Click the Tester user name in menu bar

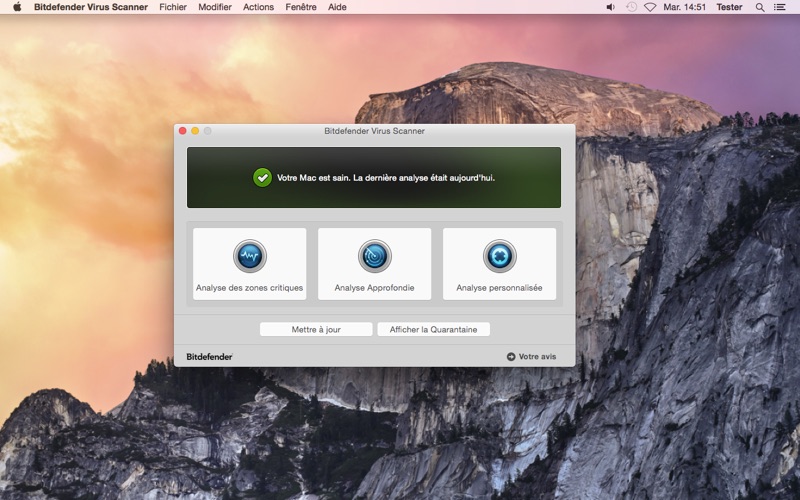point(729,7)
